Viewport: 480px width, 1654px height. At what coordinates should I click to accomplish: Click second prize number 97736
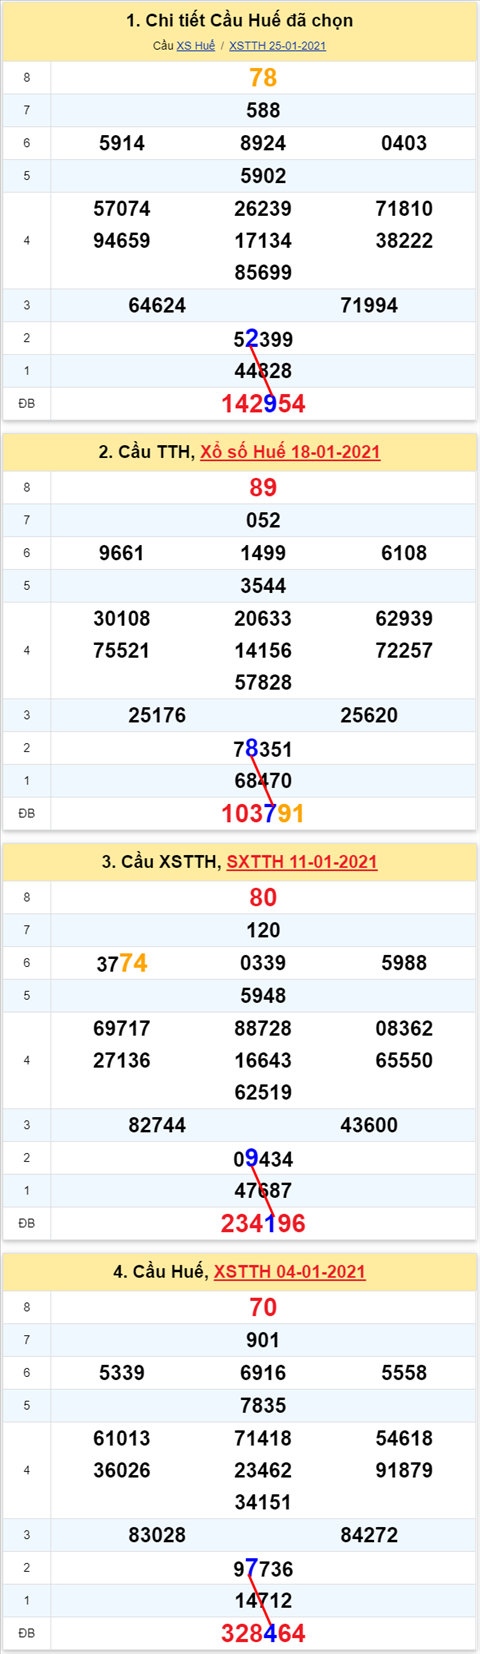(263, 1569)
